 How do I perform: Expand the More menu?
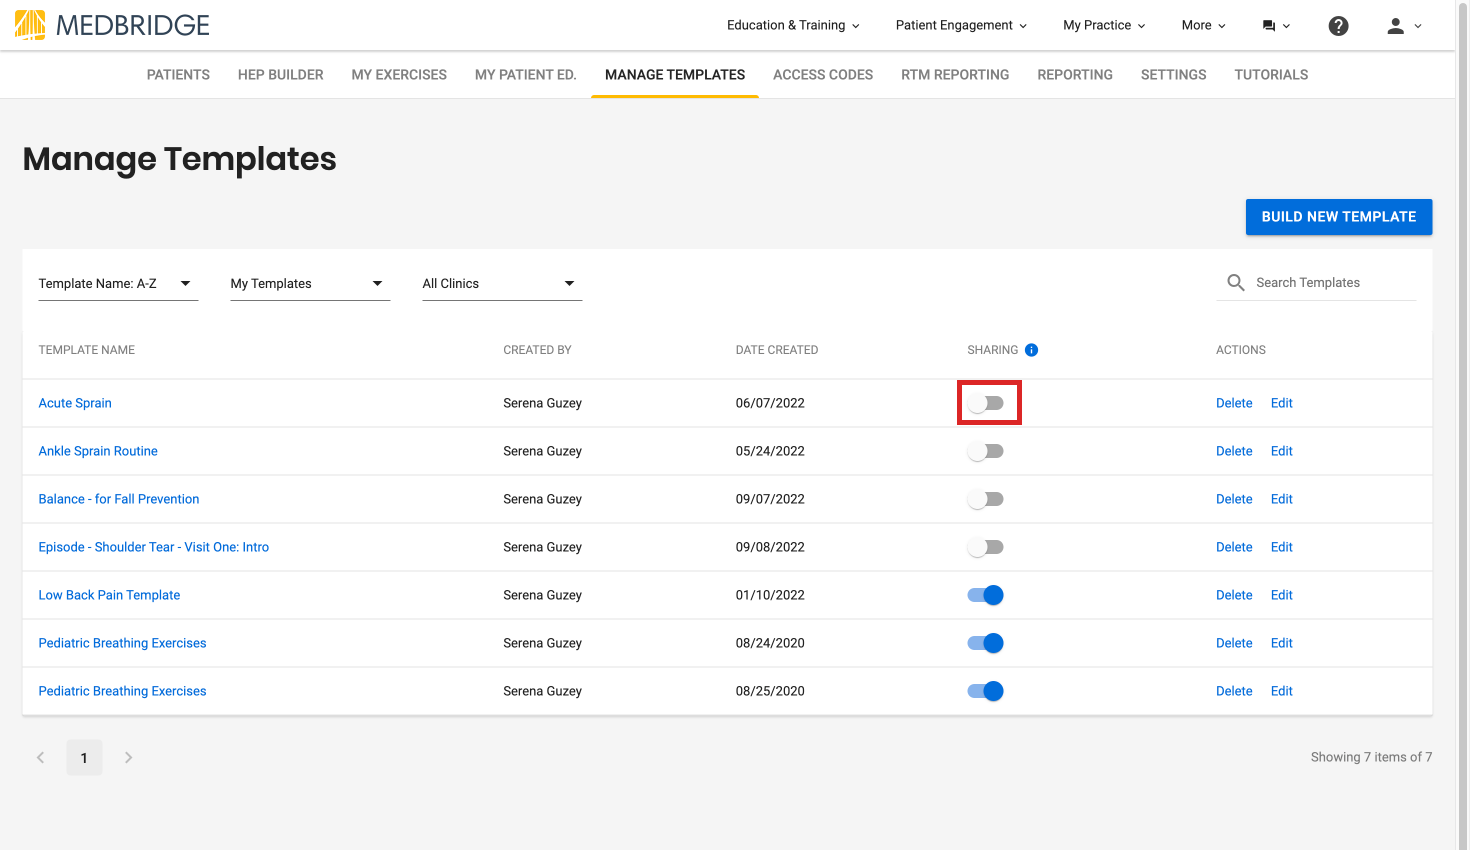pos(1203,26)
